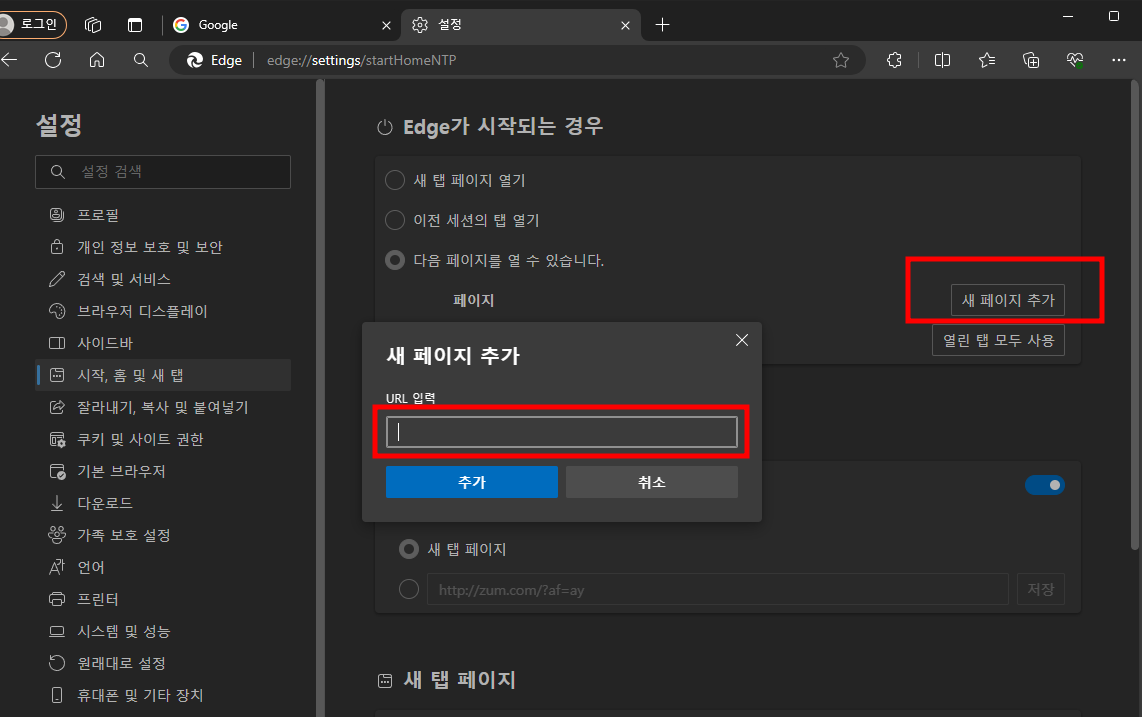Open 기본 브라우저 section

pos(163,471)
